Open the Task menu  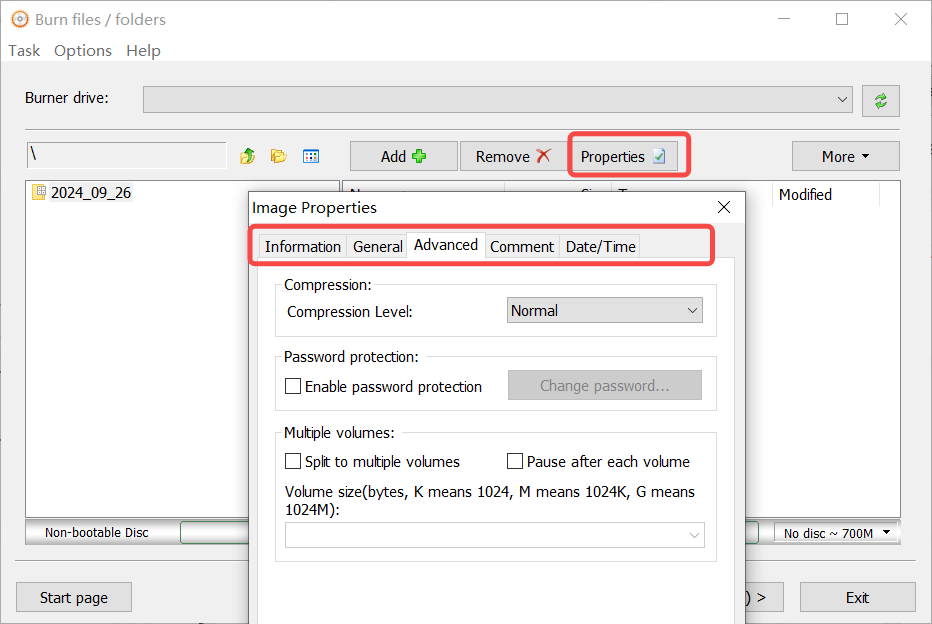[x=24, y=51]
